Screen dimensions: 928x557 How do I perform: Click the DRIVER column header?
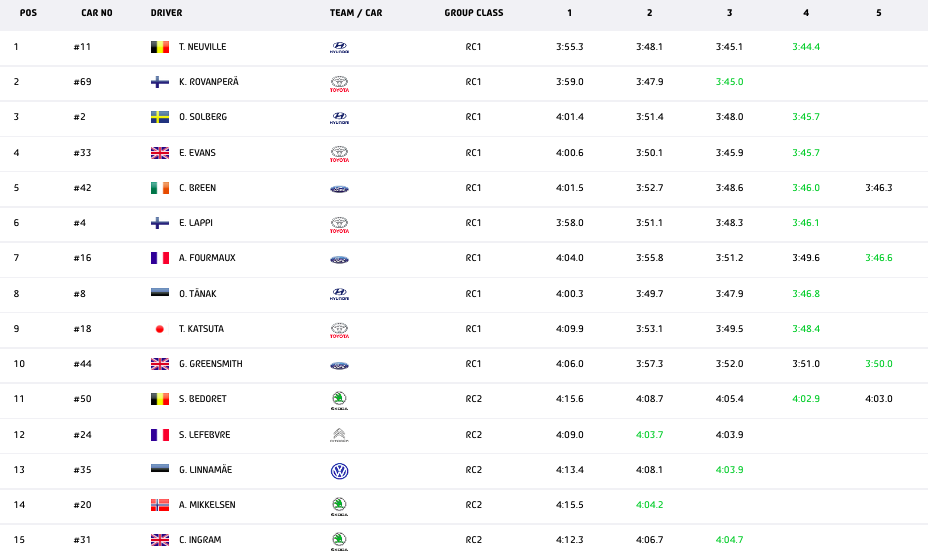pos(166,13)
